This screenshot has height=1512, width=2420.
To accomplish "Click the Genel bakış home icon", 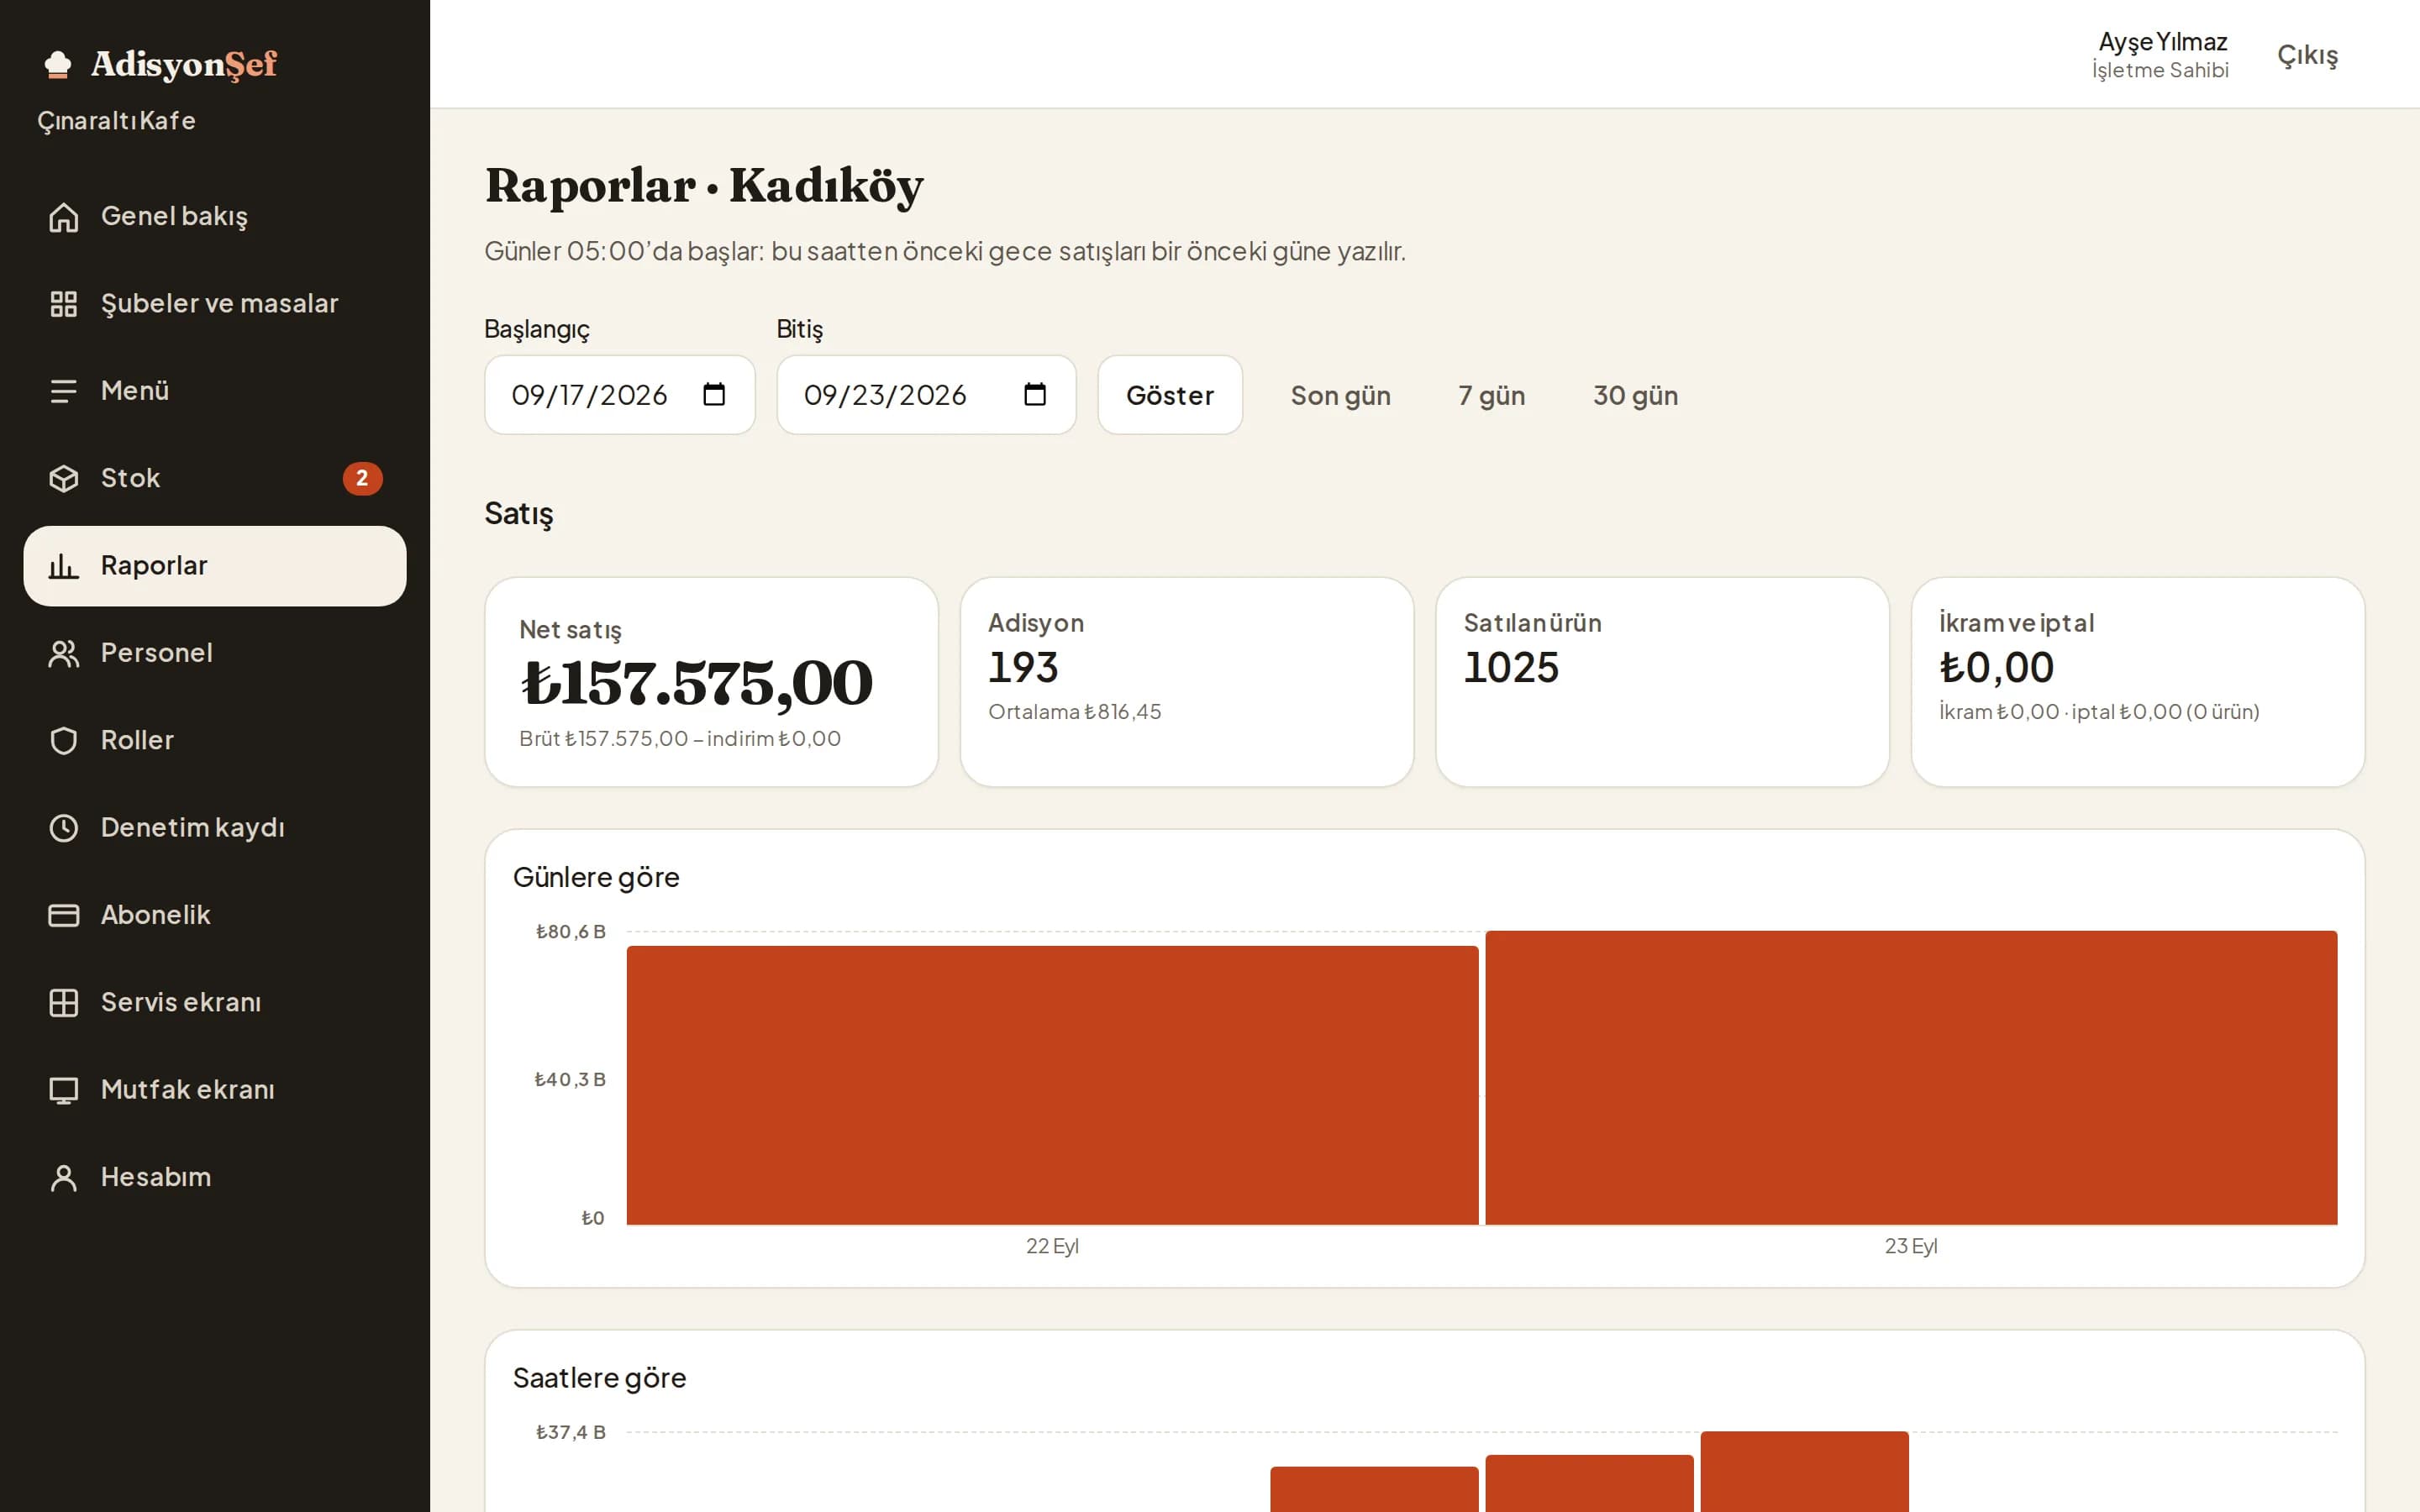I will pos(64,217).
